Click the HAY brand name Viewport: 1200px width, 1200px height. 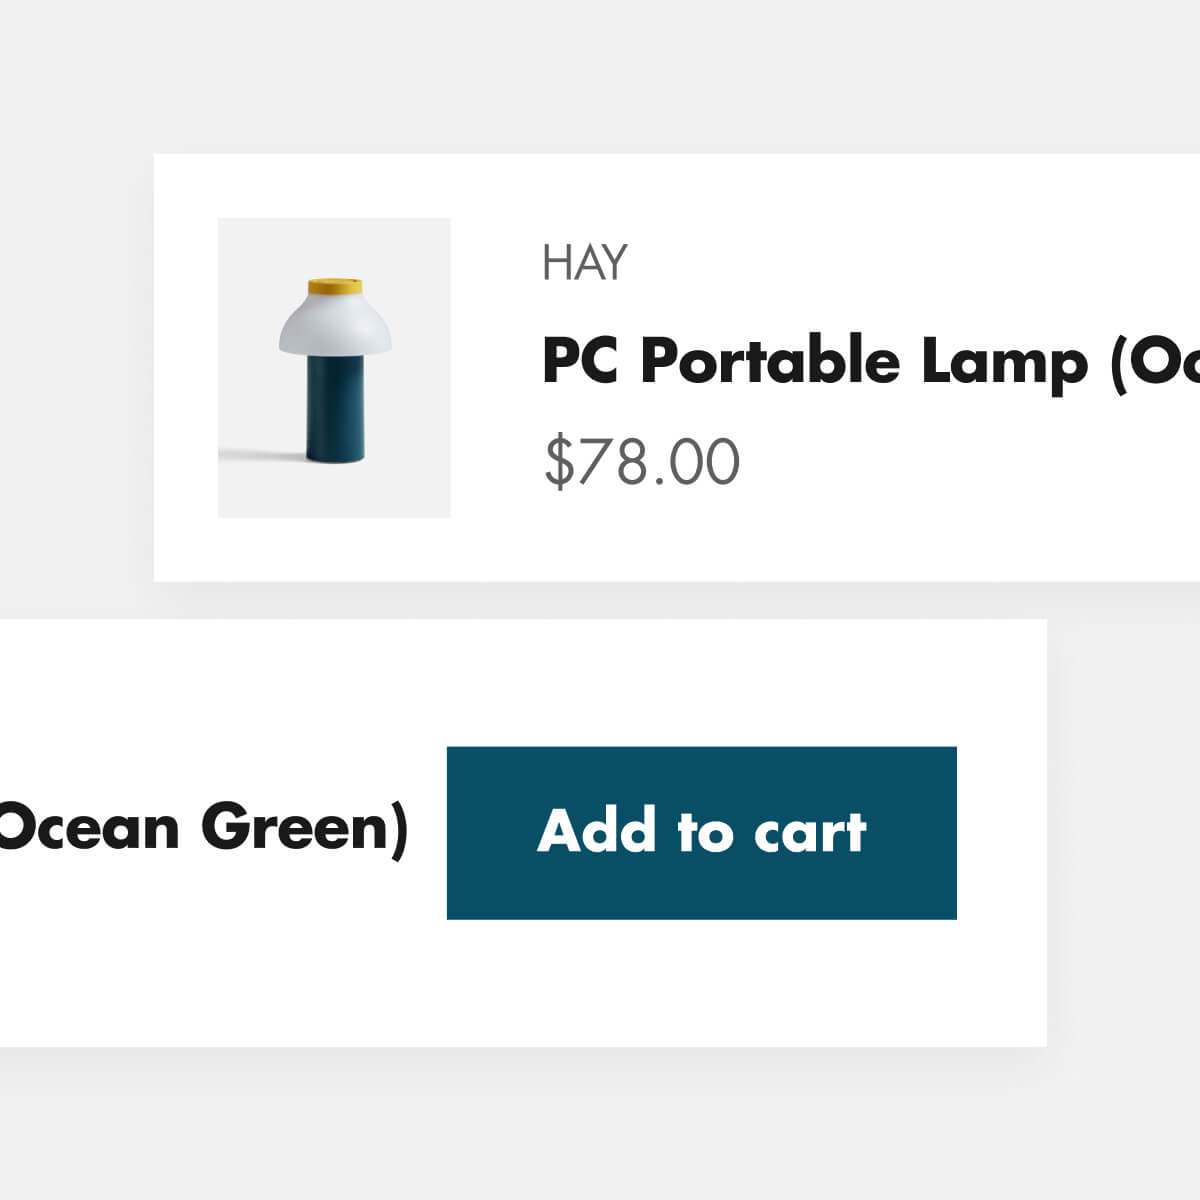coord(585,263)
